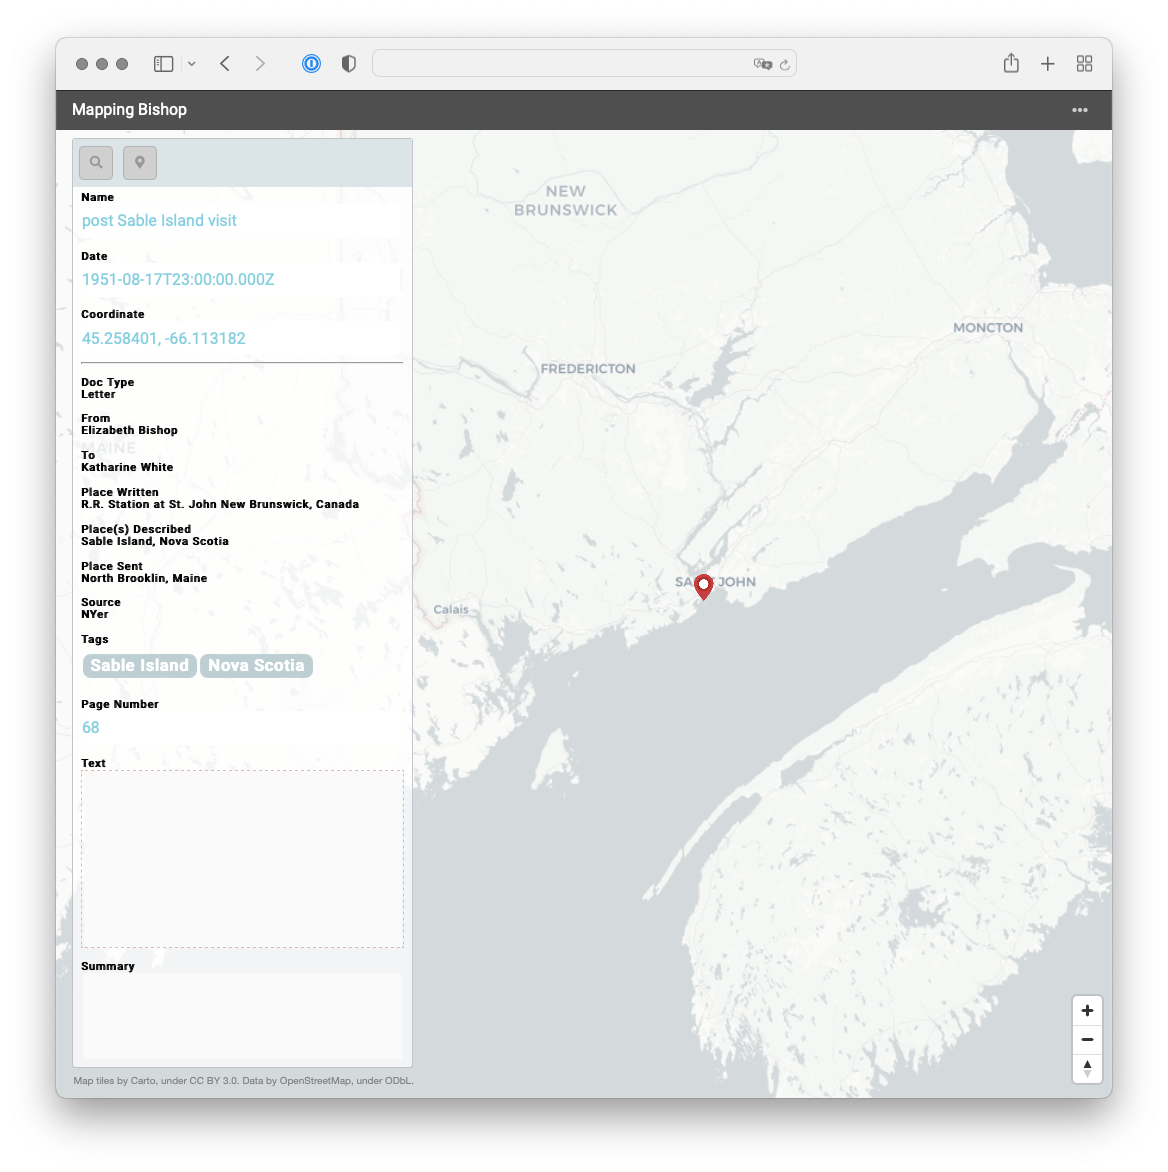Reload the current page
Screen dimensions: 1168x1172
785,65
